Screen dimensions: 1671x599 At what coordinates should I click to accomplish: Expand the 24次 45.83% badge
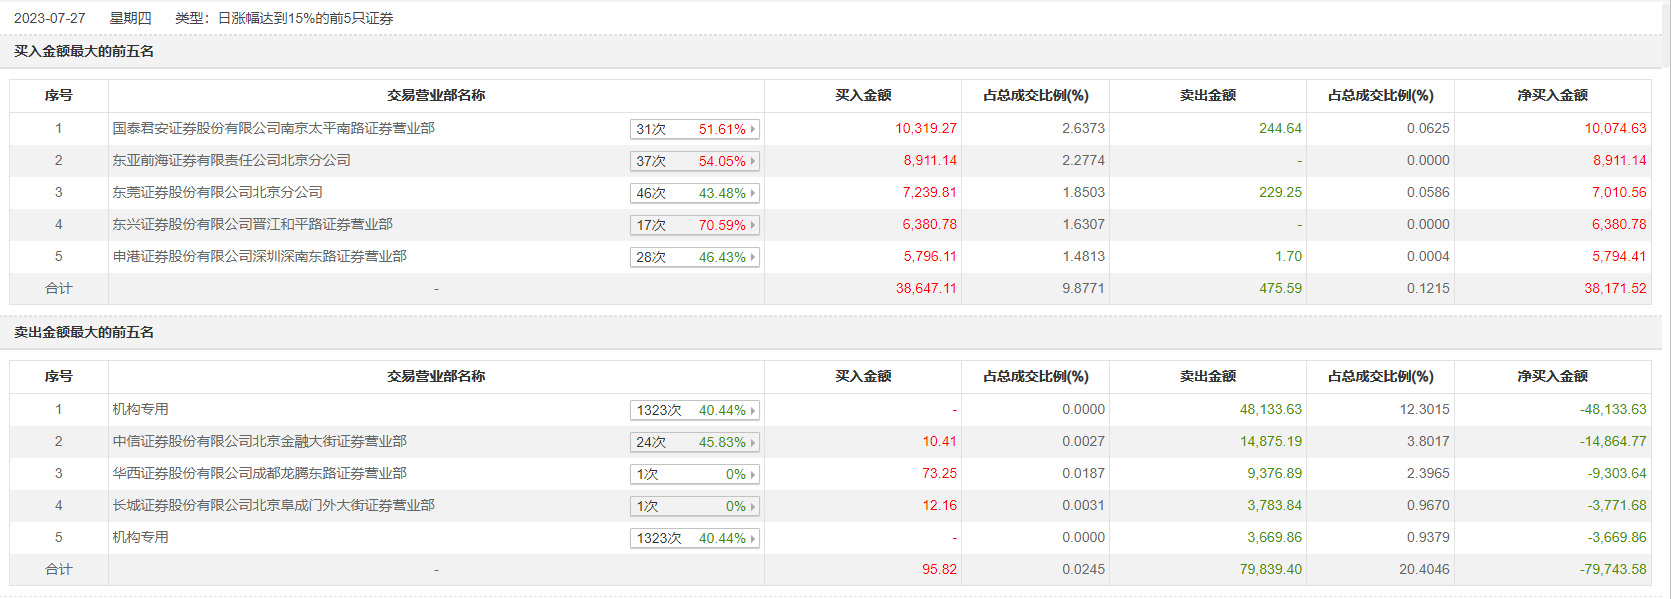(x=695, y=442)
